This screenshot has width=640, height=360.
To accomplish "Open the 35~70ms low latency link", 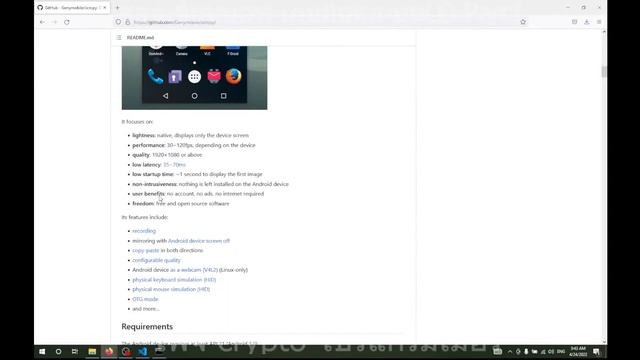I will click(174, 164).
